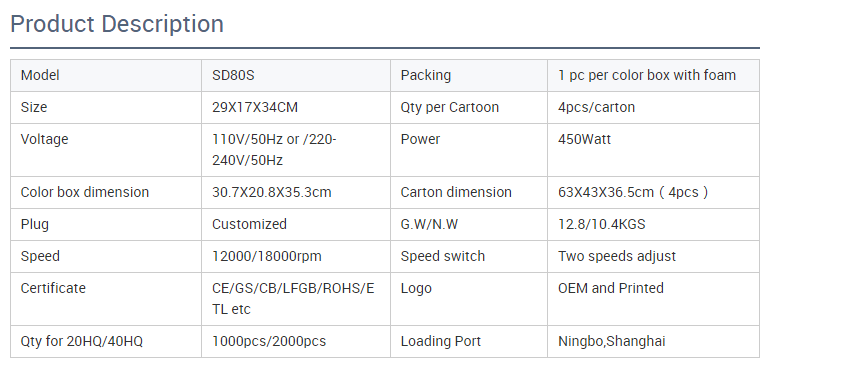Select the Voltage label cell

pos(106,150)
